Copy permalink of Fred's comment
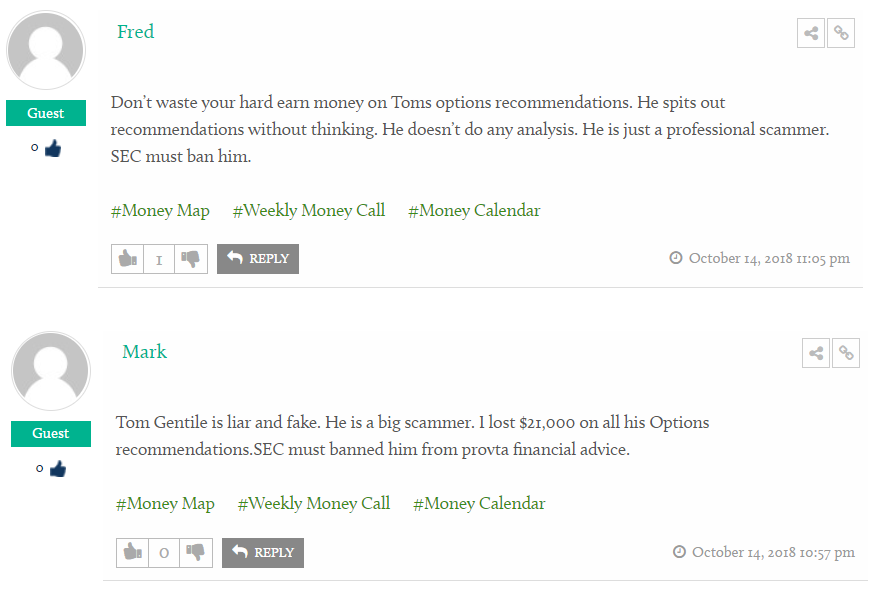Viewport: 896px width, 597px height. pyautogui.click(x=841, y=33)
